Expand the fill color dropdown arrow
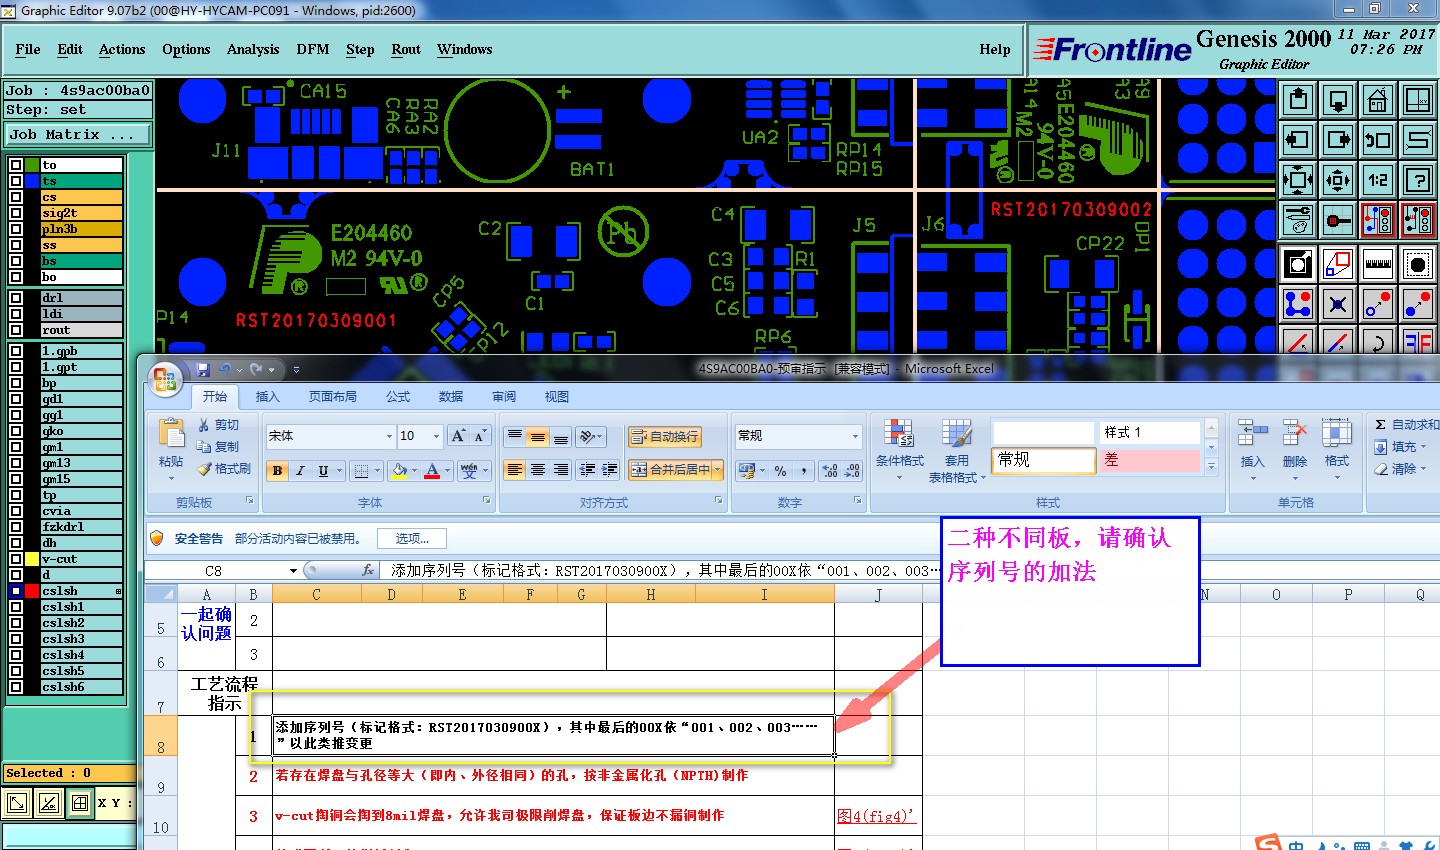Viewport: 1440px width, 850px height. [415, 470]
